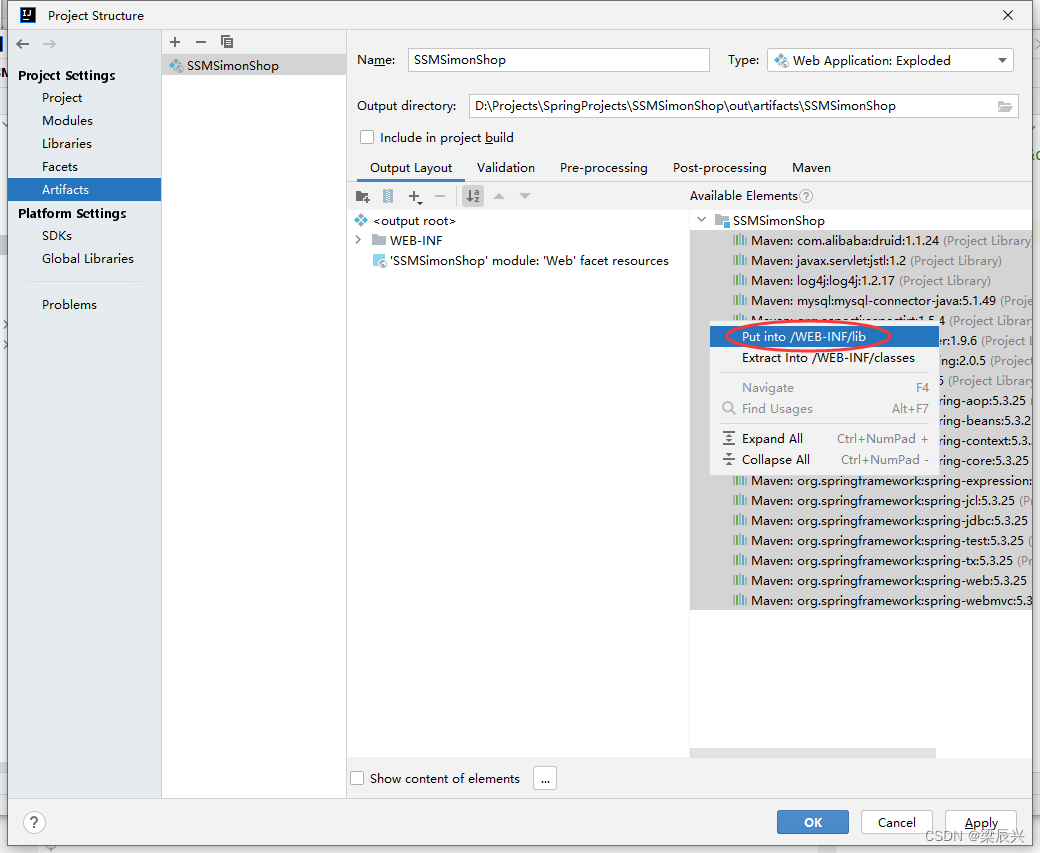This screenshot has height=853, width=1040.
Task: Select Maven: javax.servlet:jstl:1.2 library
Action: [861, 261]
